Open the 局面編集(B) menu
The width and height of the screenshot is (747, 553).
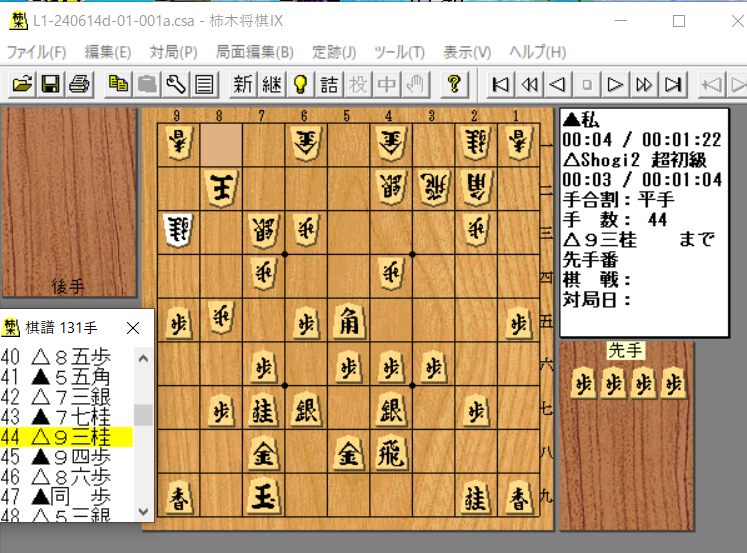pos(254,52)
